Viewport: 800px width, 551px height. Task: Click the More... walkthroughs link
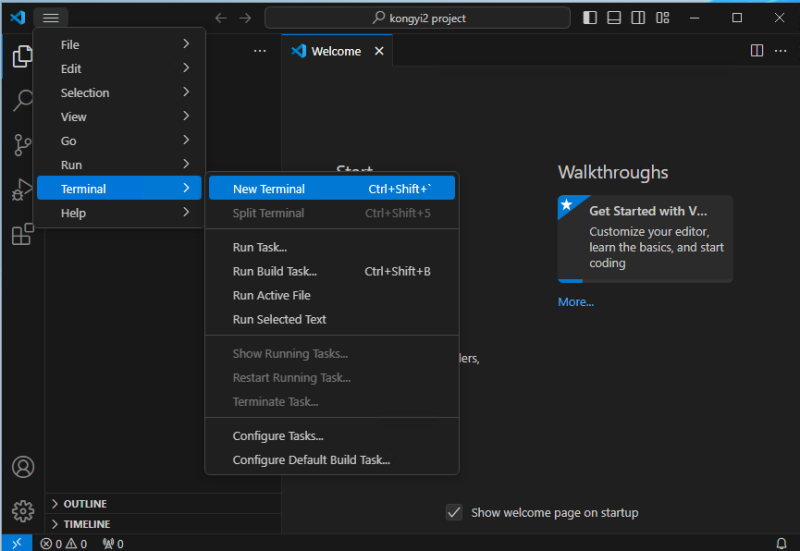[576, 302]
